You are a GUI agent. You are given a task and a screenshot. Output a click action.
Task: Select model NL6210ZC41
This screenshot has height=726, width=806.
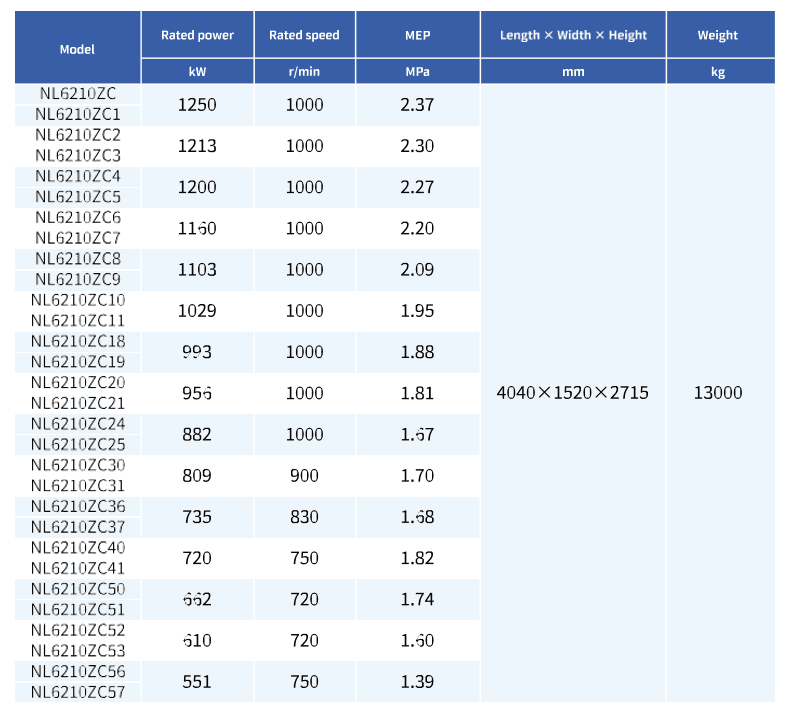coord(78,568)
